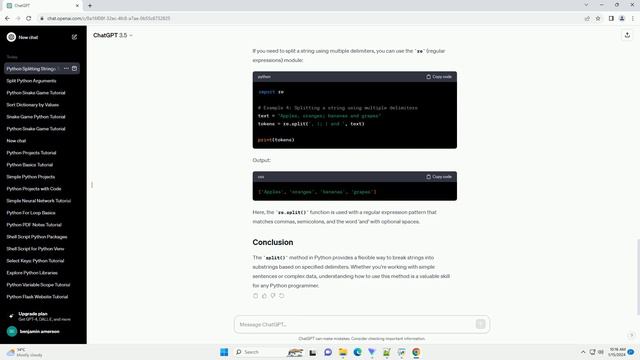The image size is (640, 360).
Task: Click the share page icon in address bar
Action: [587, 18]
